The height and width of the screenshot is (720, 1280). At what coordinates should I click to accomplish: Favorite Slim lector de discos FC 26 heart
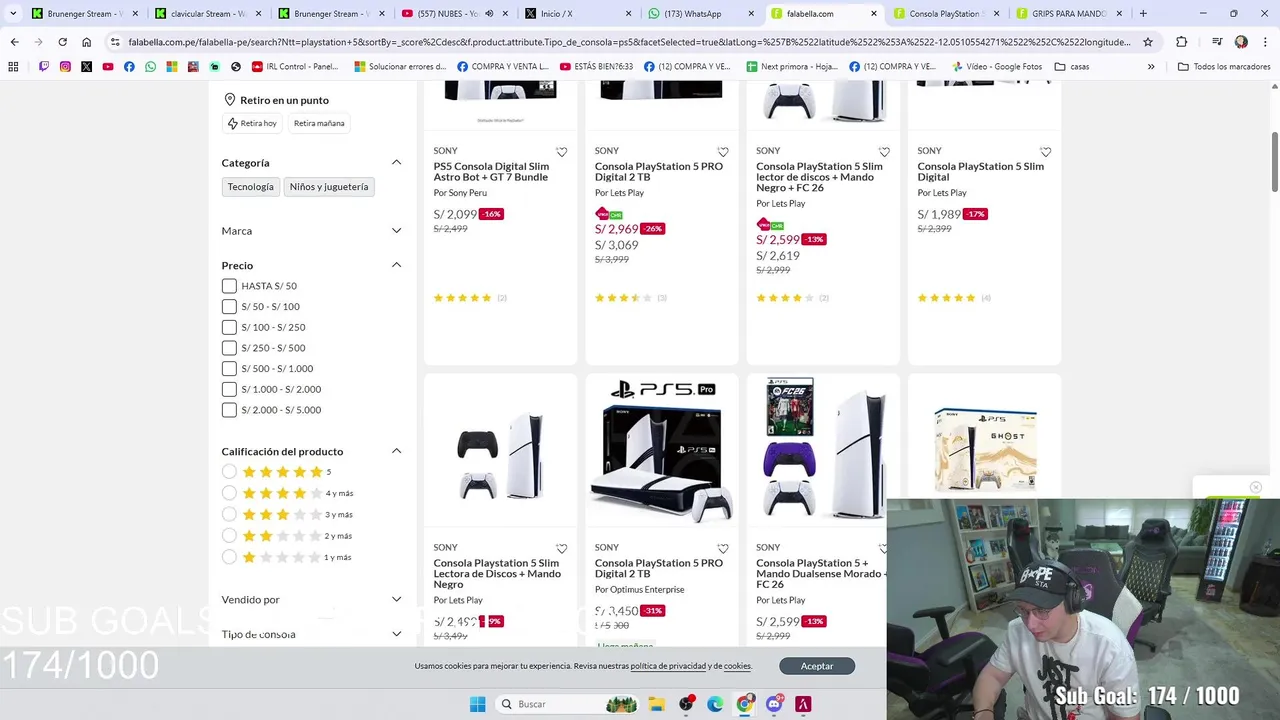(884, 152)
